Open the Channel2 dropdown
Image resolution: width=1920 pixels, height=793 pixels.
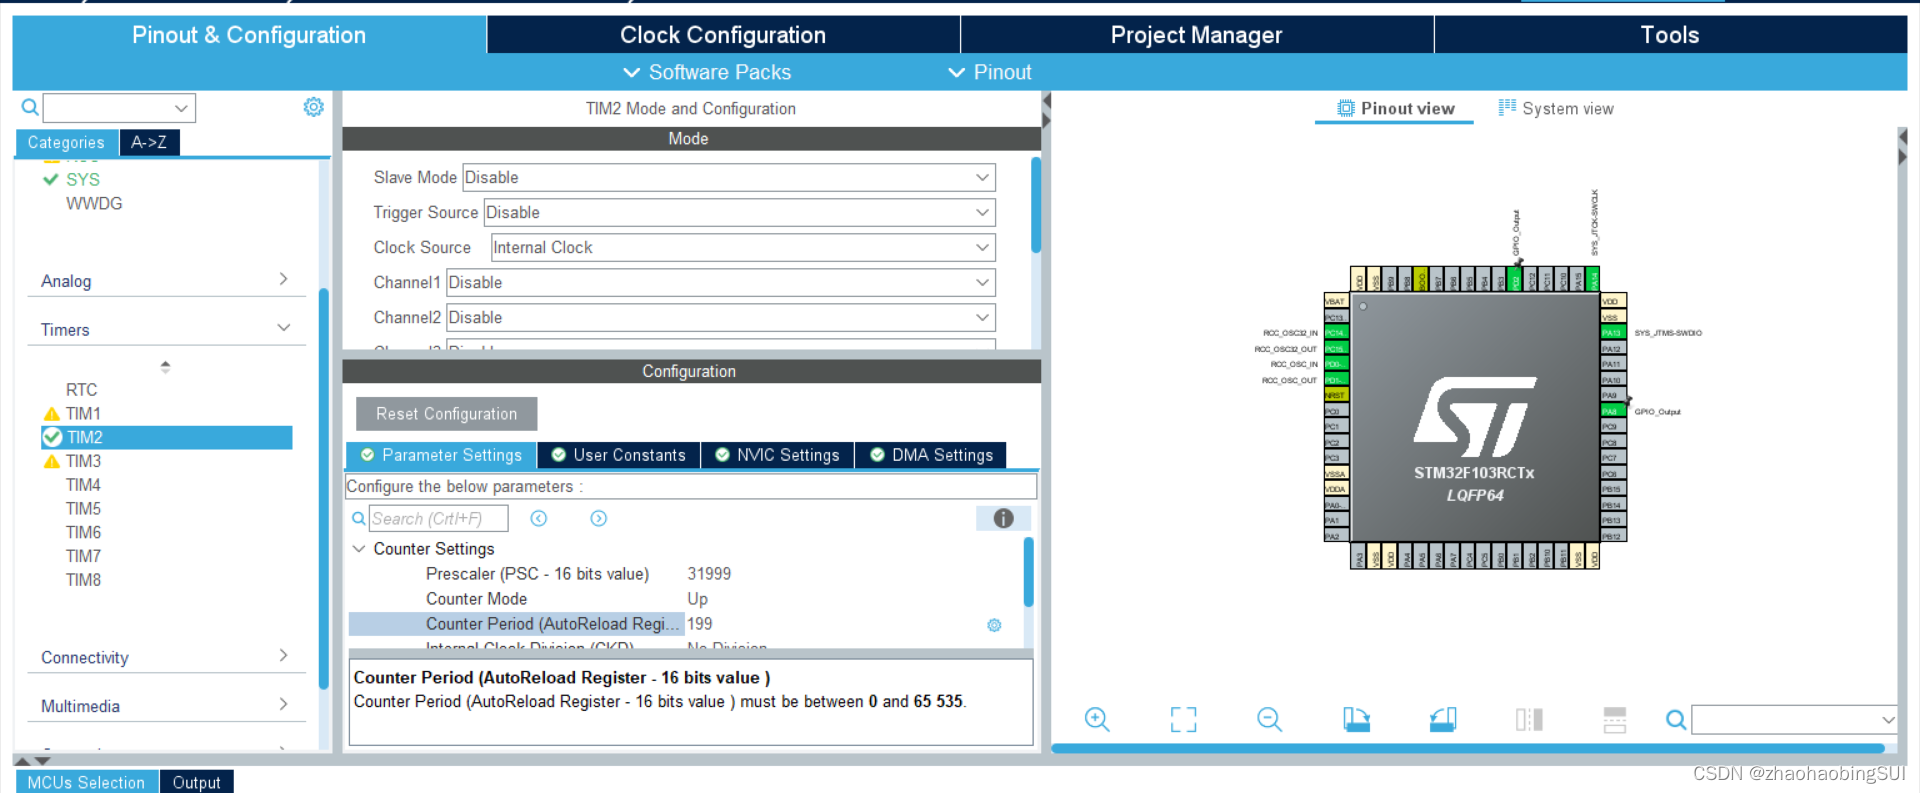coord(721,317)
